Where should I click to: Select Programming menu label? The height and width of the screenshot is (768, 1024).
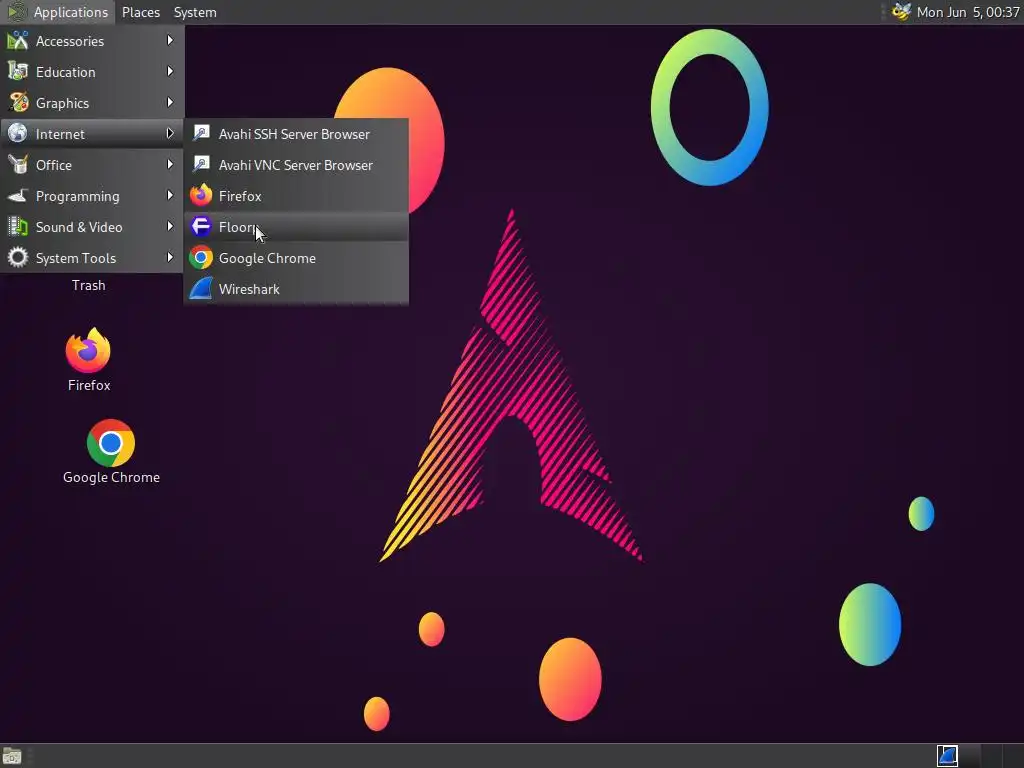78,197
